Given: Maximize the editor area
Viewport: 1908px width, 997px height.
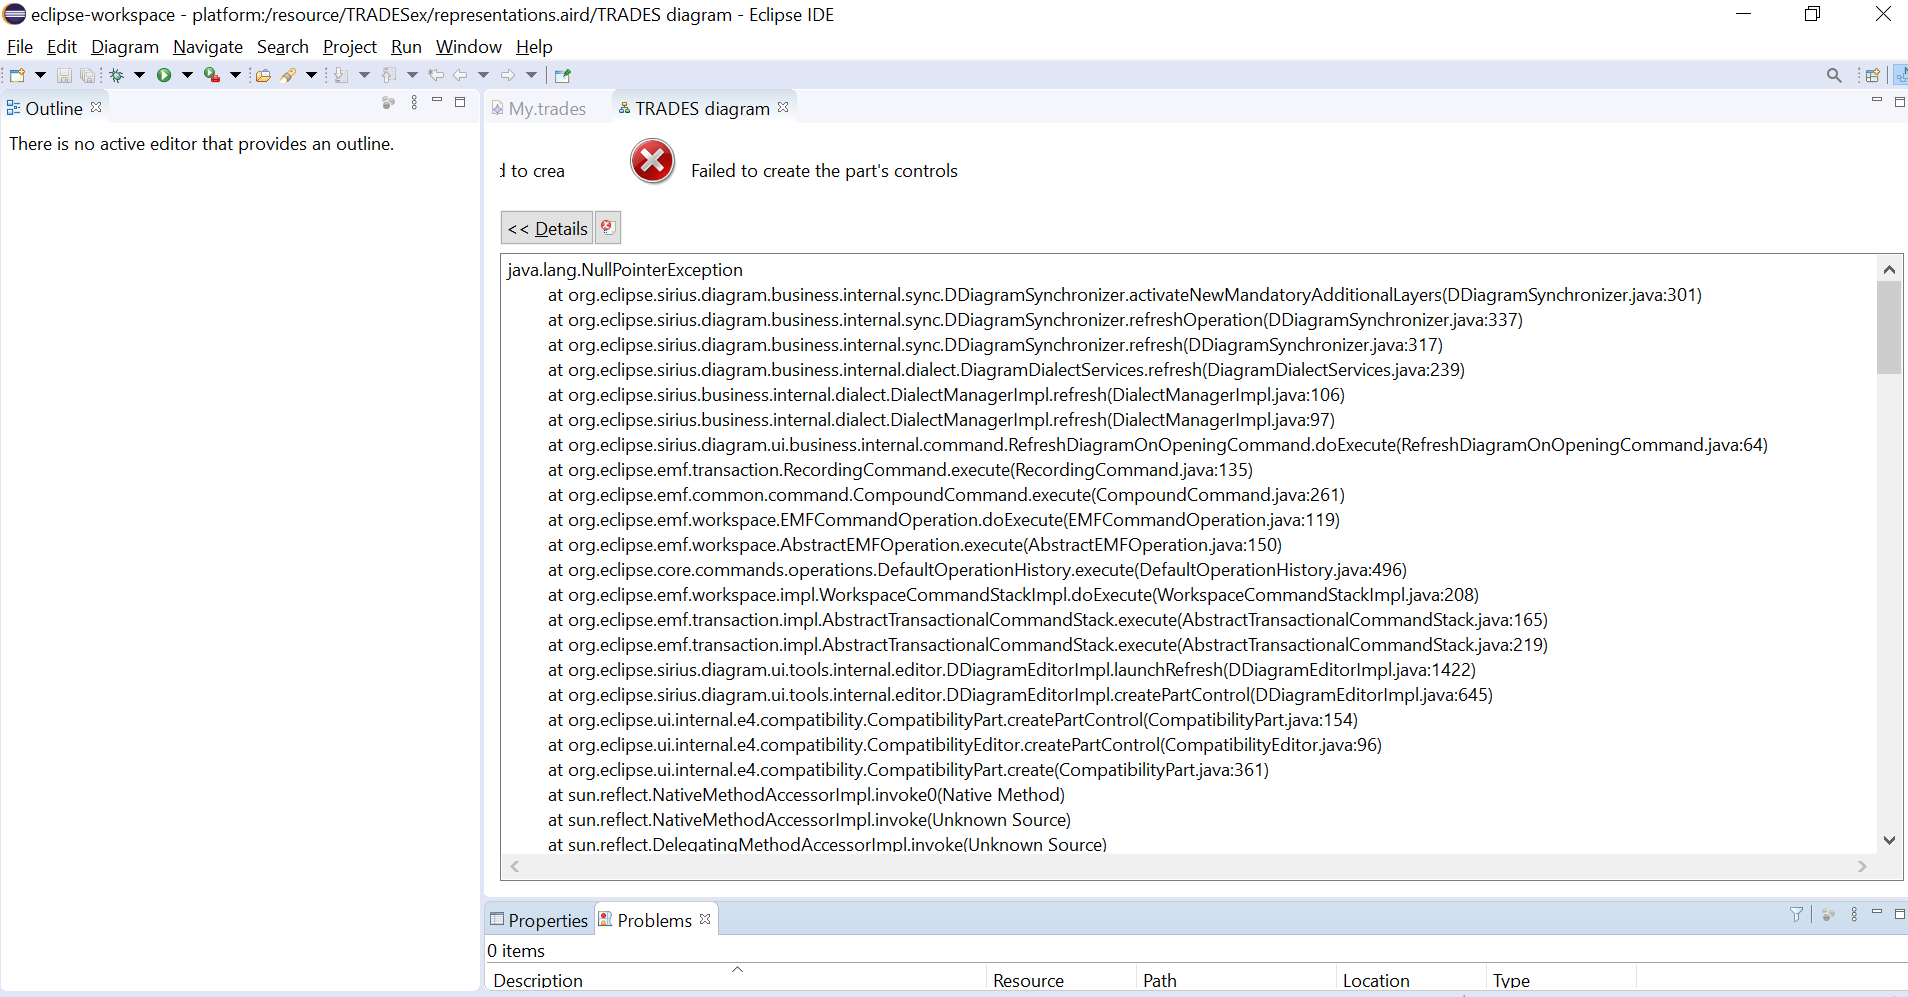Looking at the screenshot, I should pos(1900,102).
